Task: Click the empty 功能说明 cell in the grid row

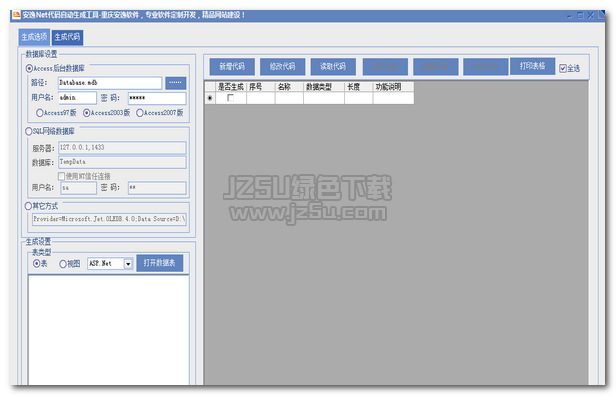Action: point(393,98)
